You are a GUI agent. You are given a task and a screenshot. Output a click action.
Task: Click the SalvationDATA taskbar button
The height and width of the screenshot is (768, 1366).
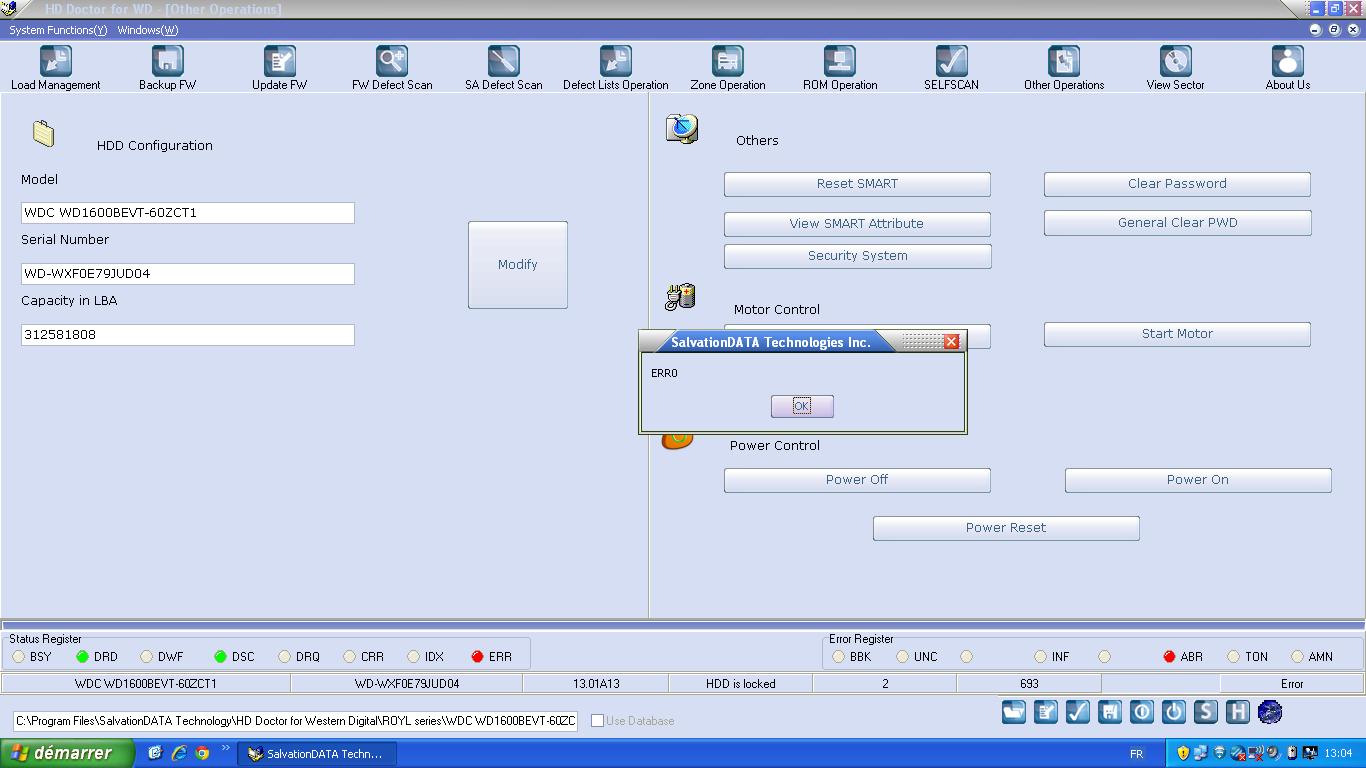click(317, 754)
